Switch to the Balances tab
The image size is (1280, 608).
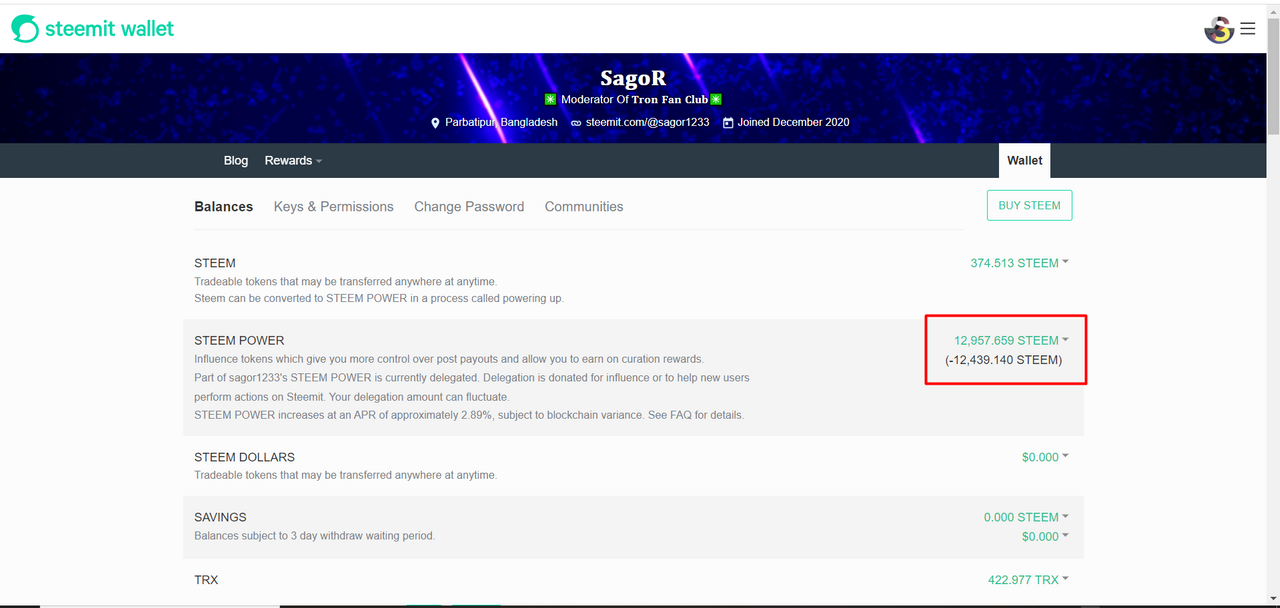(x=224, y=207)
